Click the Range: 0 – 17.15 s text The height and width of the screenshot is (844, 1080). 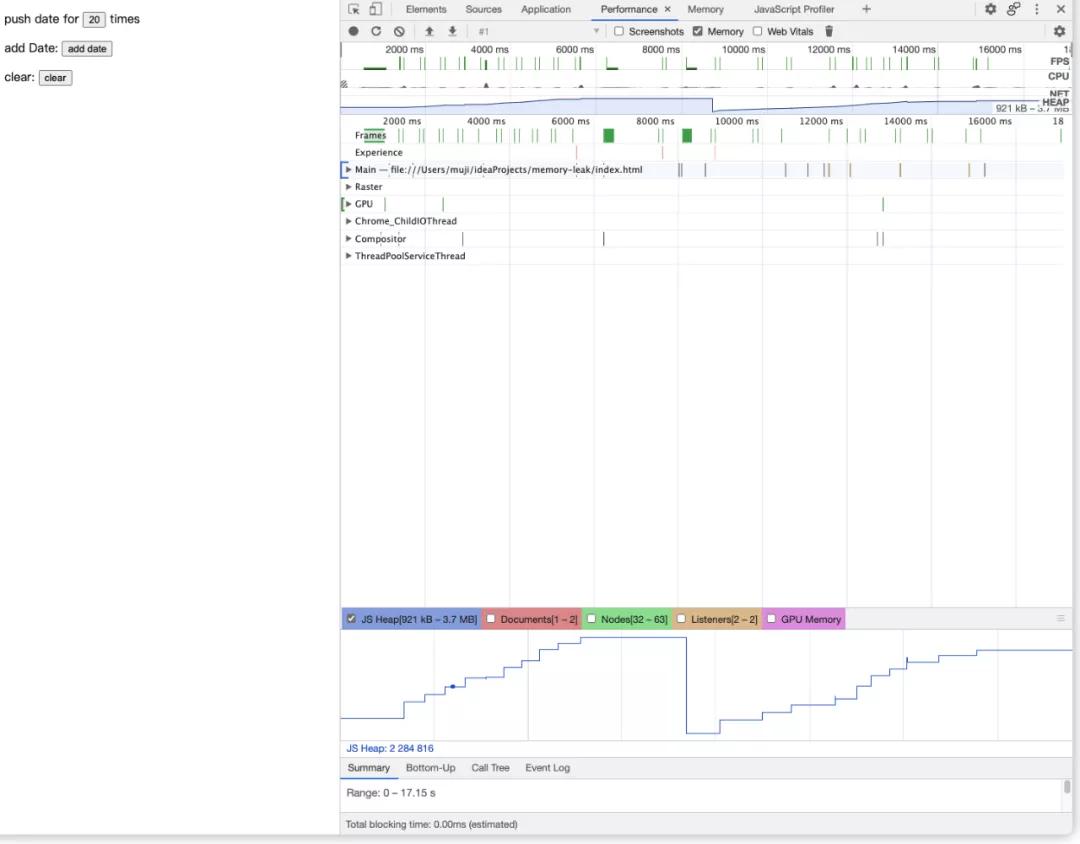(391, 793)
